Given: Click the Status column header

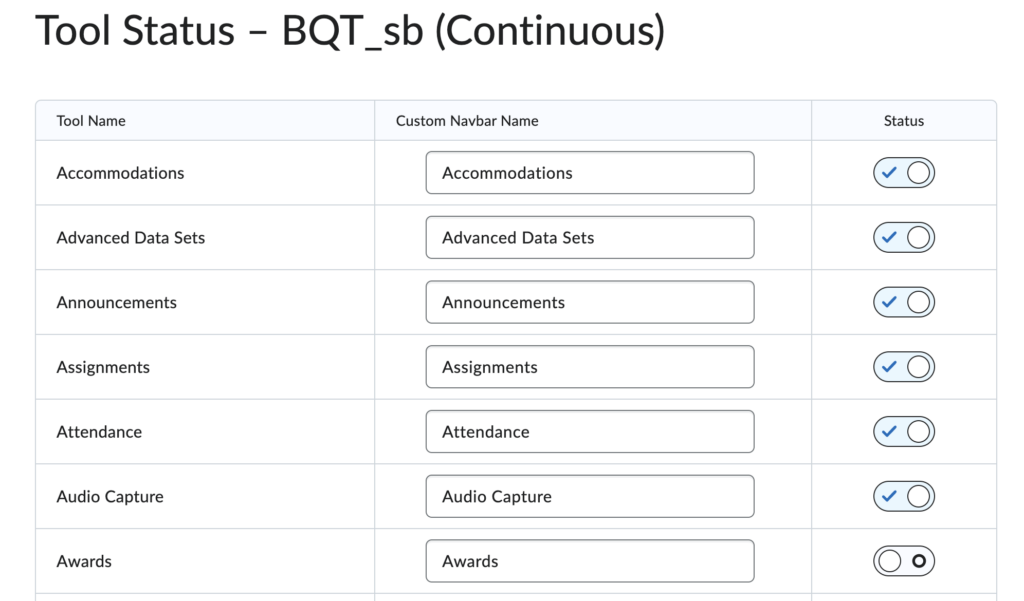Looking at the screenshot, I should (x=904, y=121).
